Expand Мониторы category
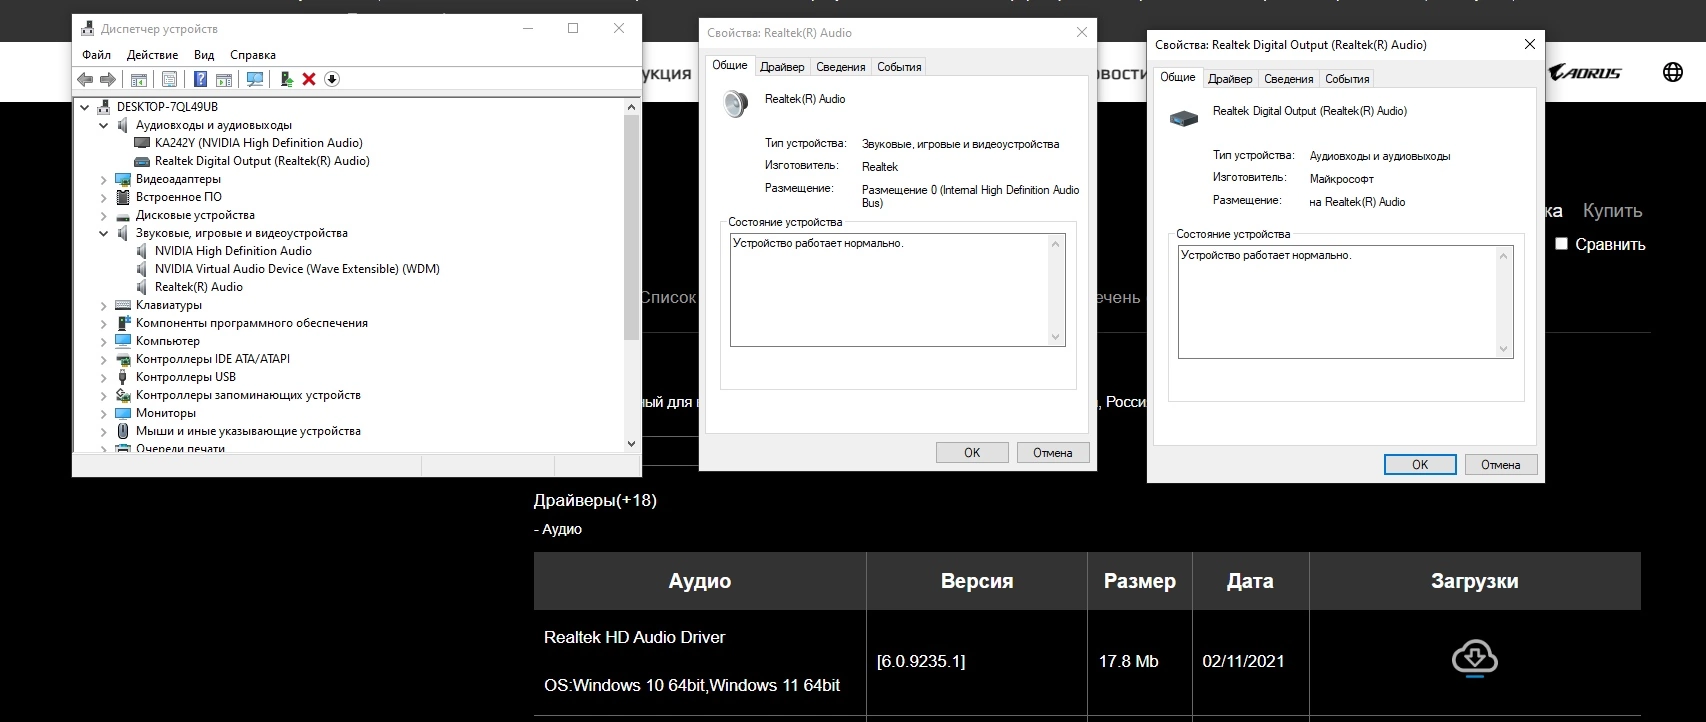 point(103,413)
